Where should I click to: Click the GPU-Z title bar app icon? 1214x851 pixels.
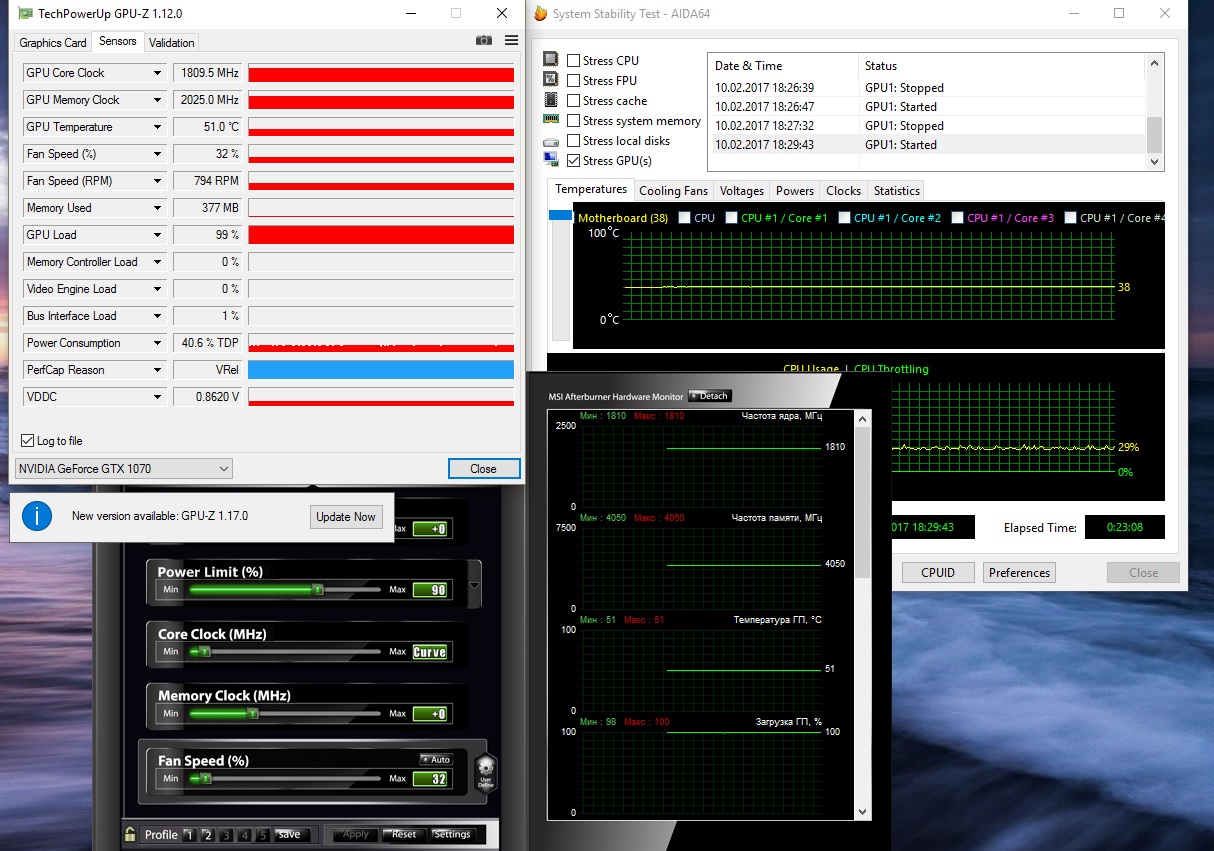point(25,14)
